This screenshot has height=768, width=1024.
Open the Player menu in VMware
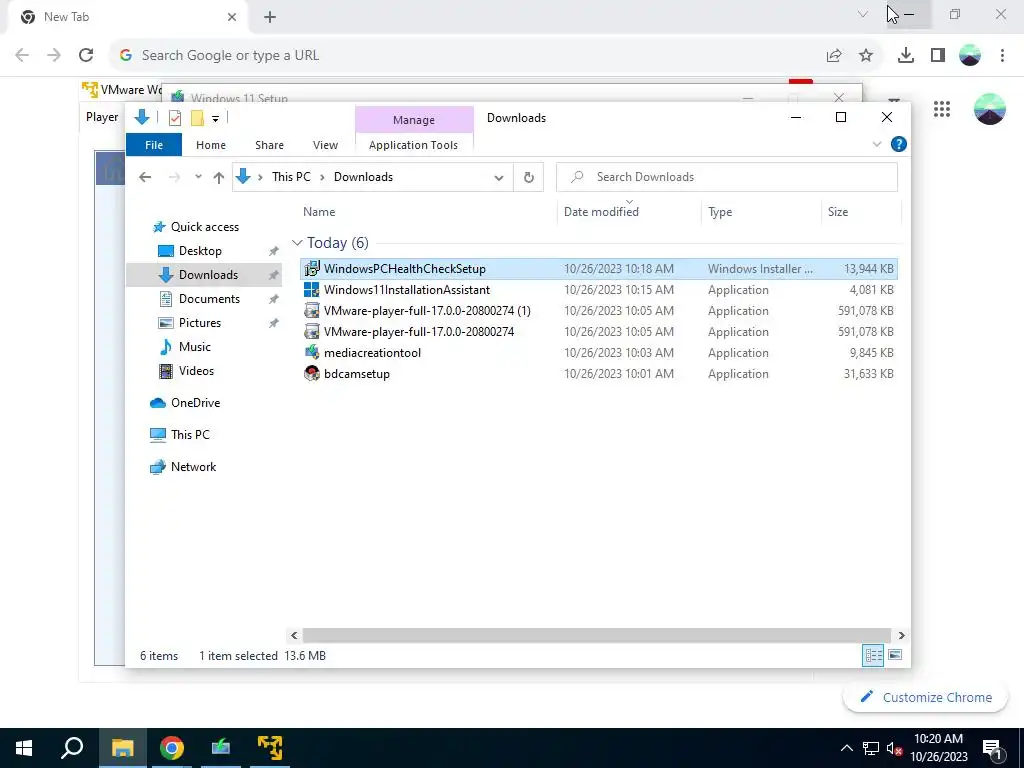click(x=103, y=117)
